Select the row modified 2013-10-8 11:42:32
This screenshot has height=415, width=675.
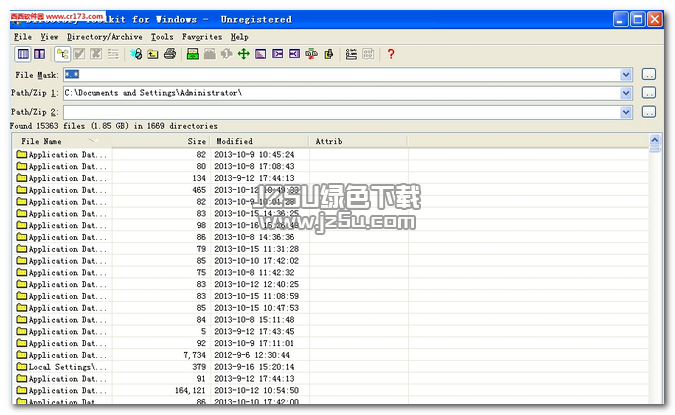(331, 273)
